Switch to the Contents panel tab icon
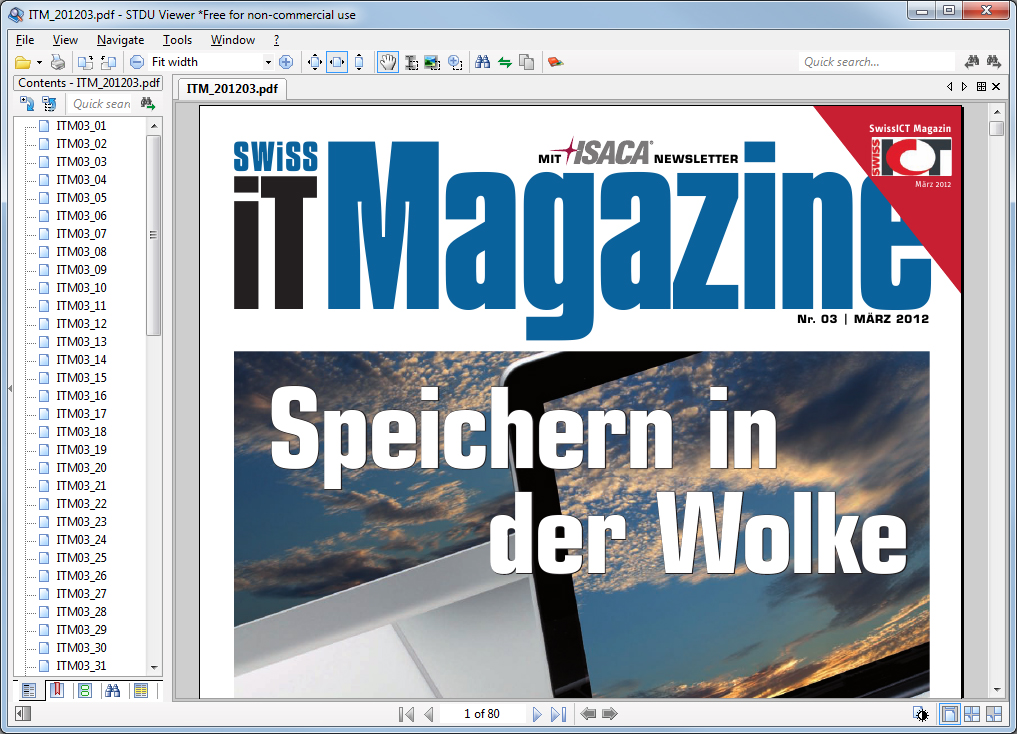This screenshot has height=734, width=1017. point(29,691)
